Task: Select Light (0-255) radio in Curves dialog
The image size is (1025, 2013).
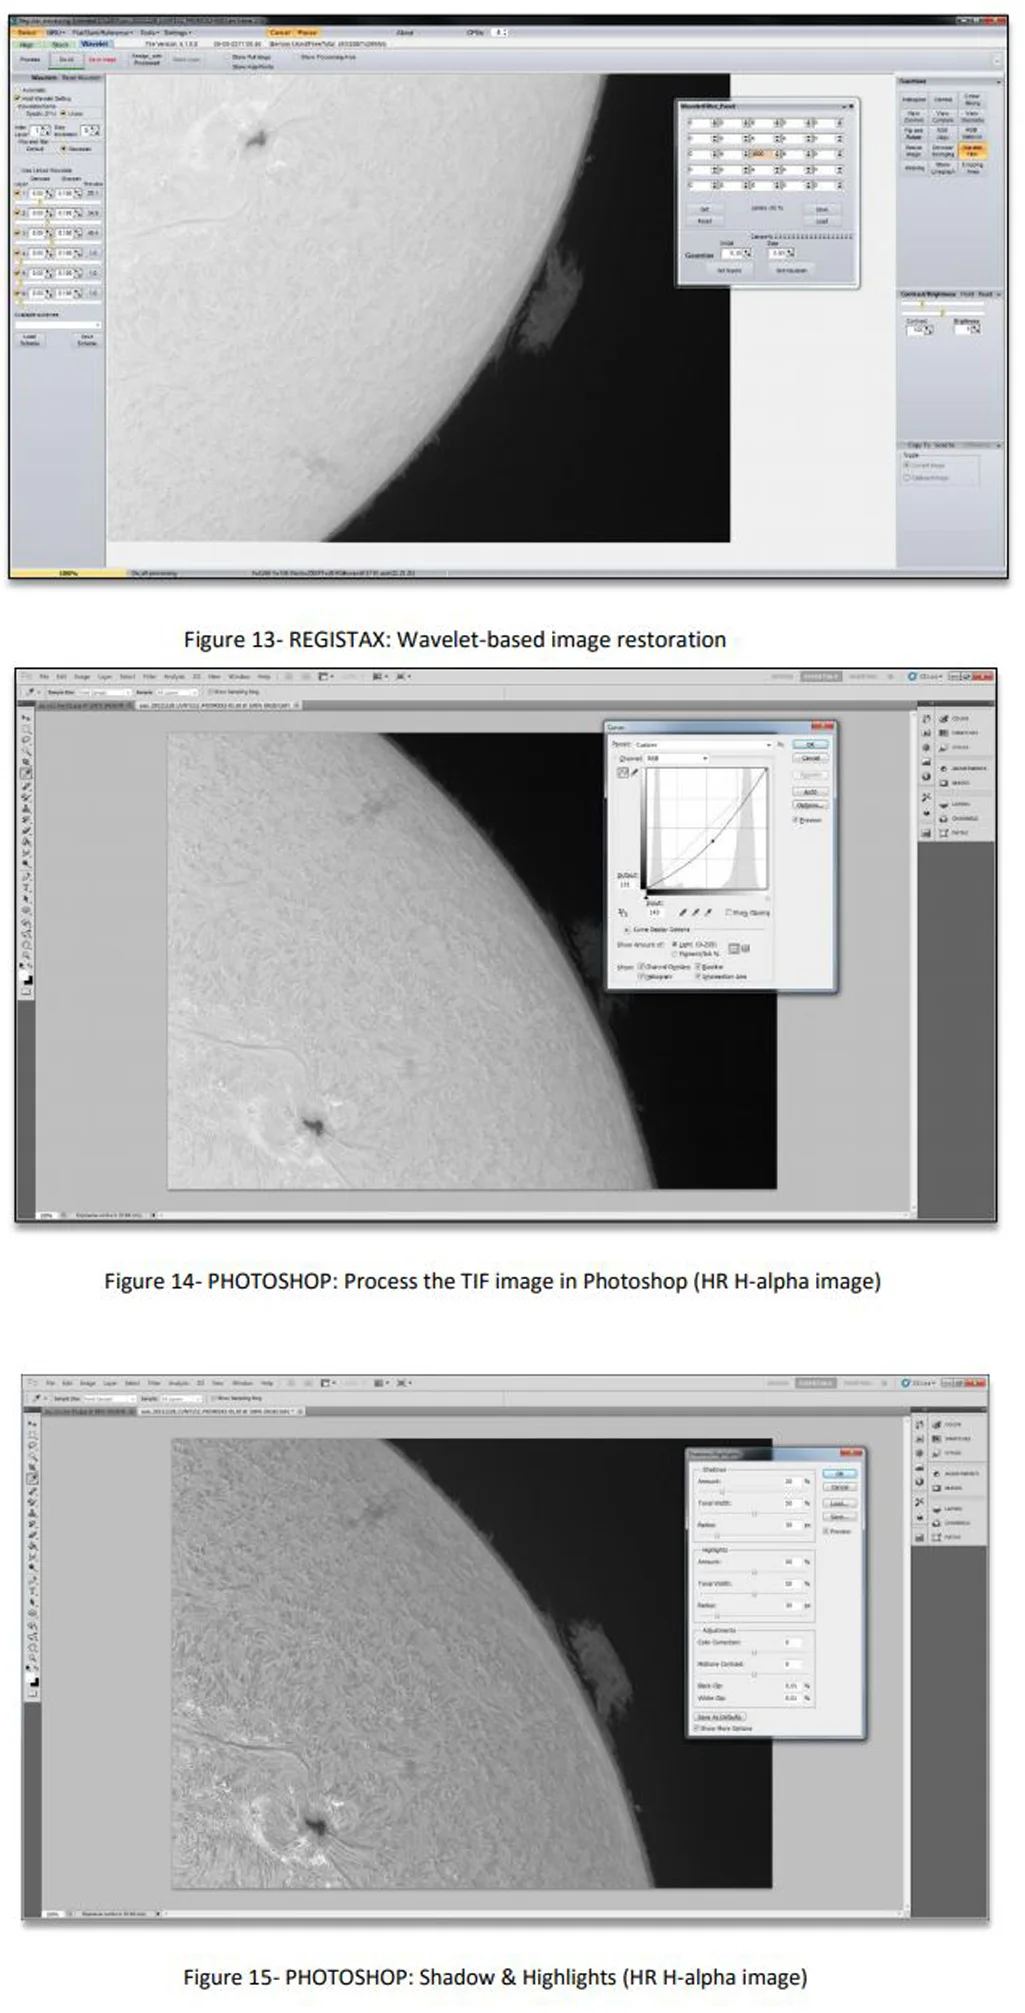Action: [674, 944]
